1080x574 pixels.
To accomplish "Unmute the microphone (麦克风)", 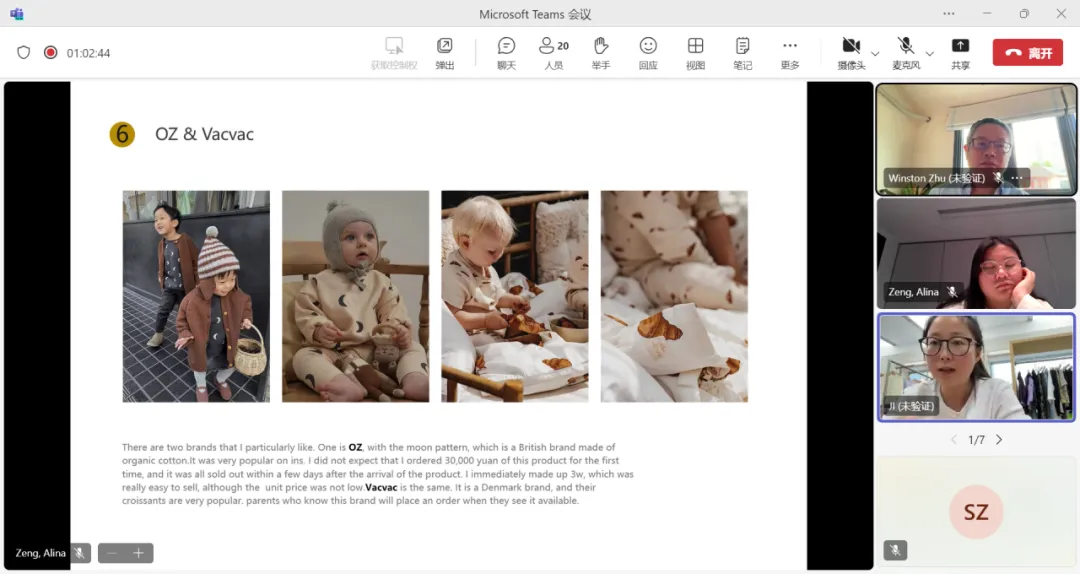I will pyautogui.click(x=906, y=53).
